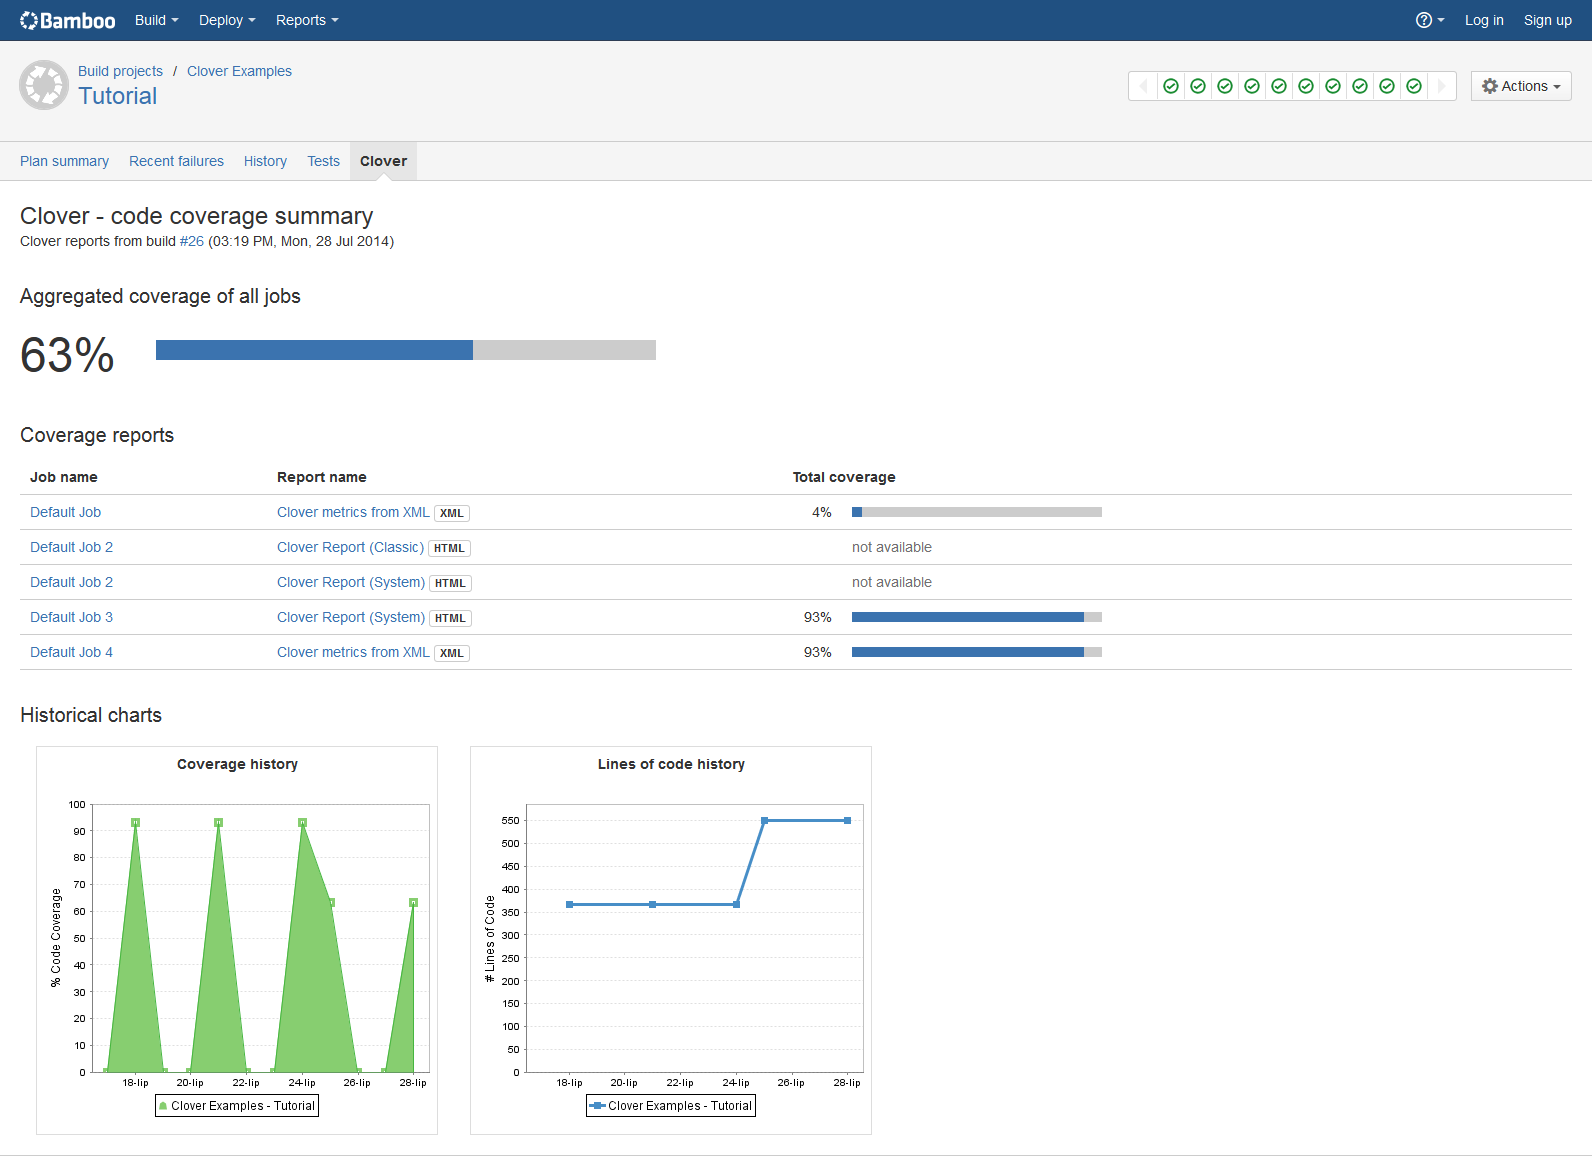
Task: Click Default Job 4's 93% coverage bar
Action: tap(977, 652)
